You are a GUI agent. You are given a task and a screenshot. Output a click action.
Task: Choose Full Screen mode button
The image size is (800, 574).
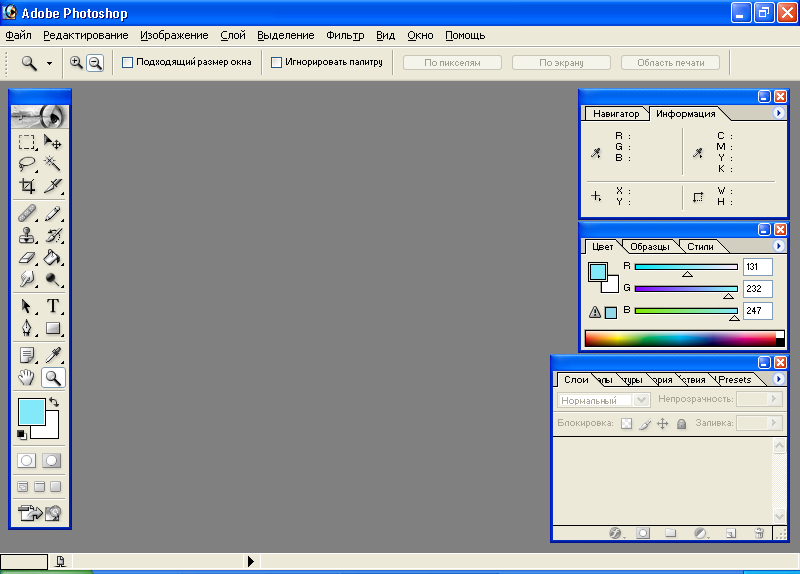56,486
